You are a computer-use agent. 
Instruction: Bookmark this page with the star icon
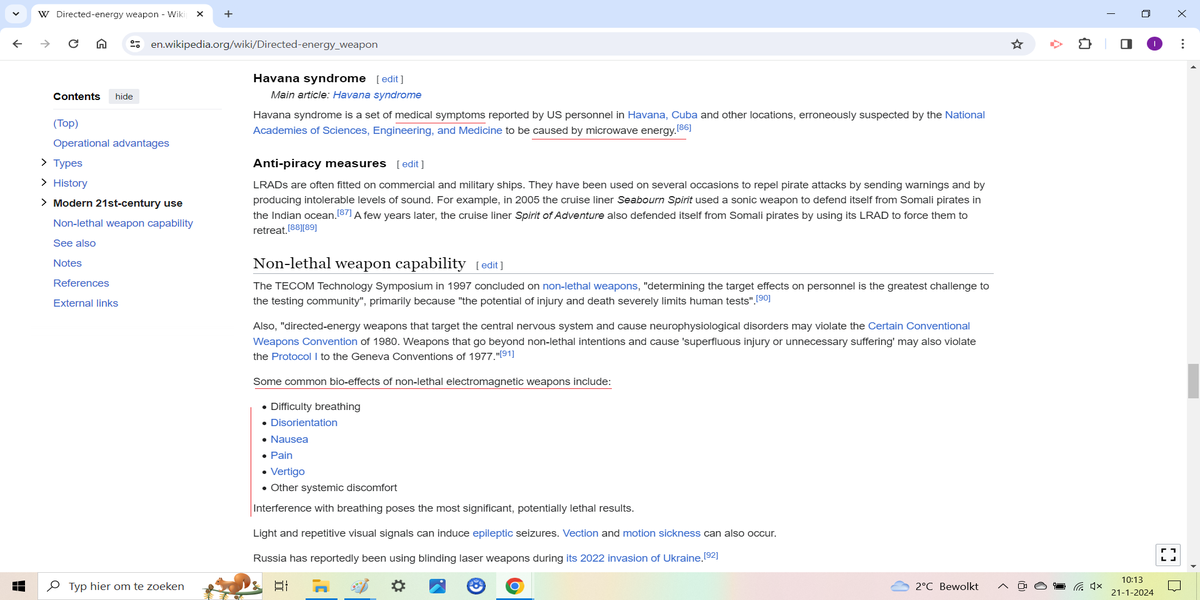1017,44
